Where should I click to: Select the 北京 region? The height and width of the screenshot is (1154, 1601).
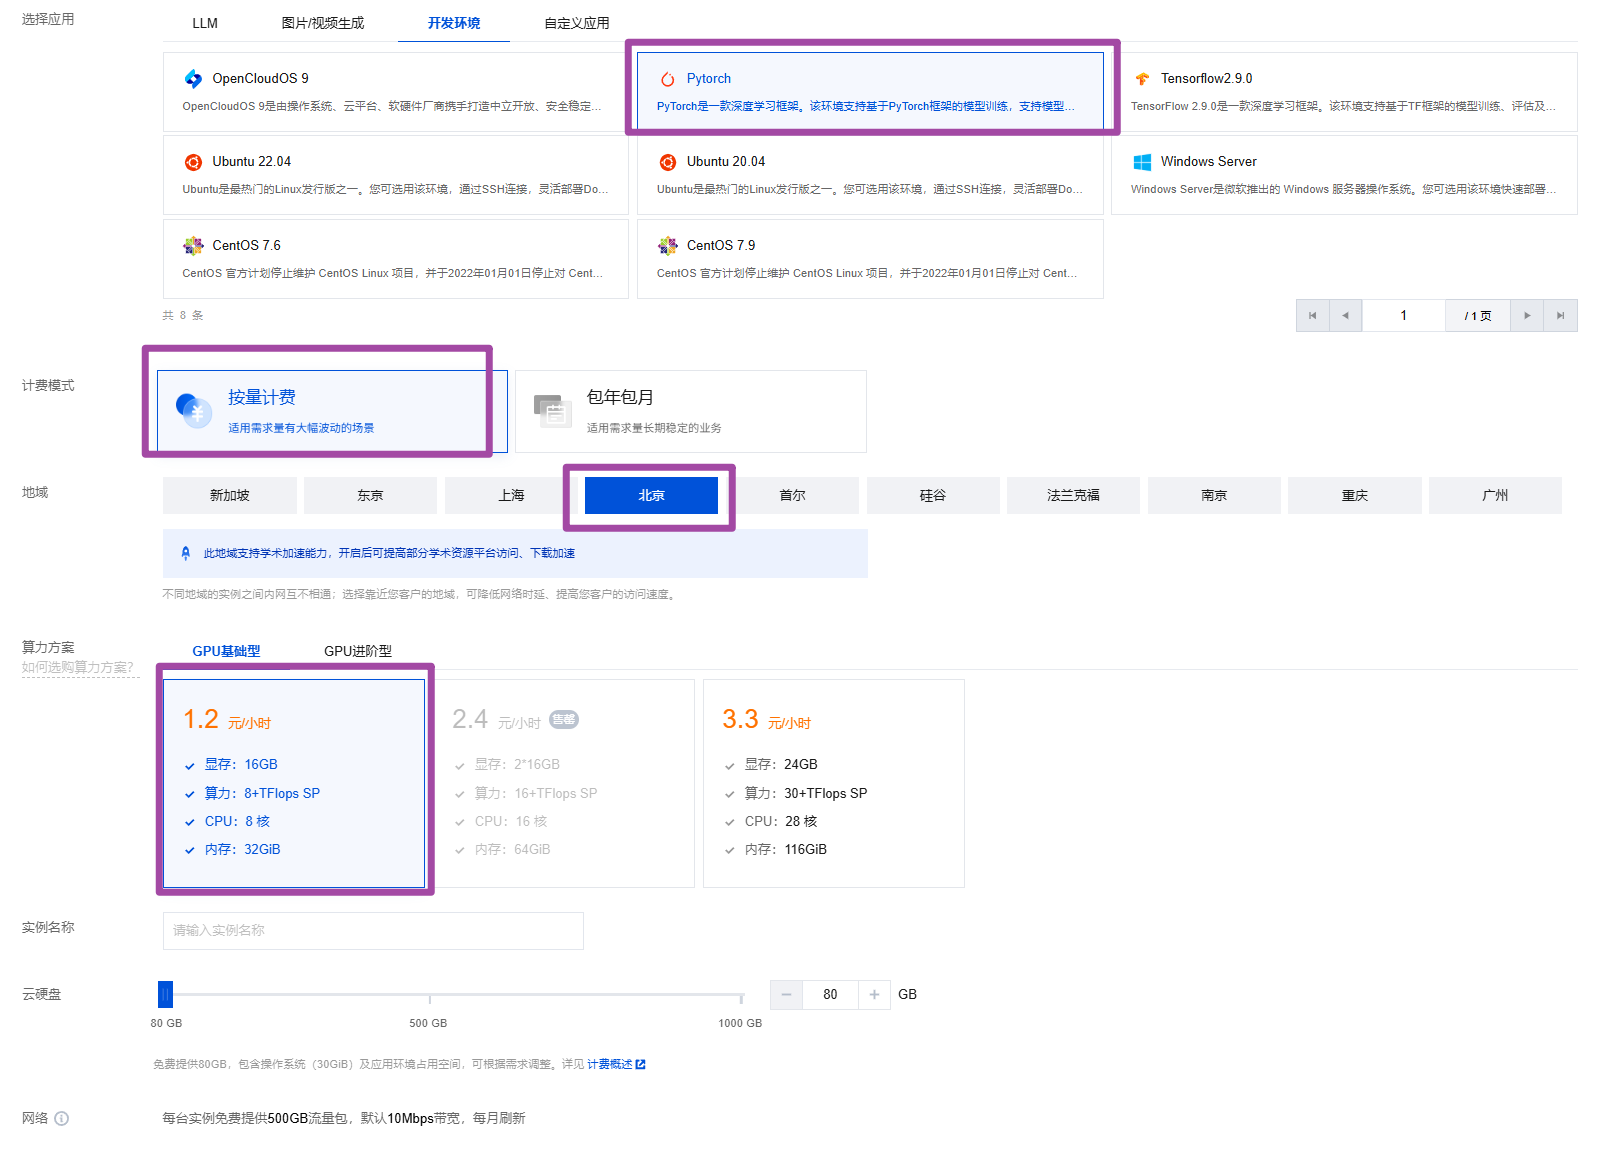click(651, 495)
